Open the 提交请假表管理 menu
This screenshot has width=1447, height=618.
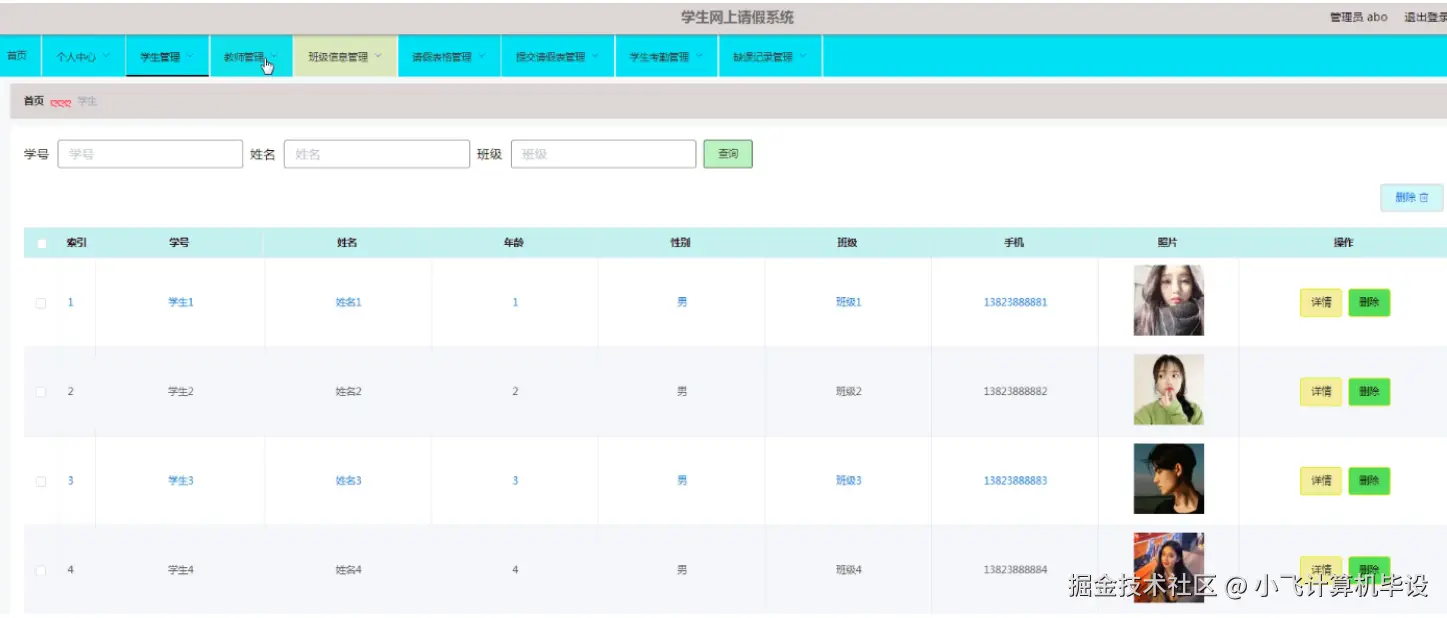[x=557, y=57]
